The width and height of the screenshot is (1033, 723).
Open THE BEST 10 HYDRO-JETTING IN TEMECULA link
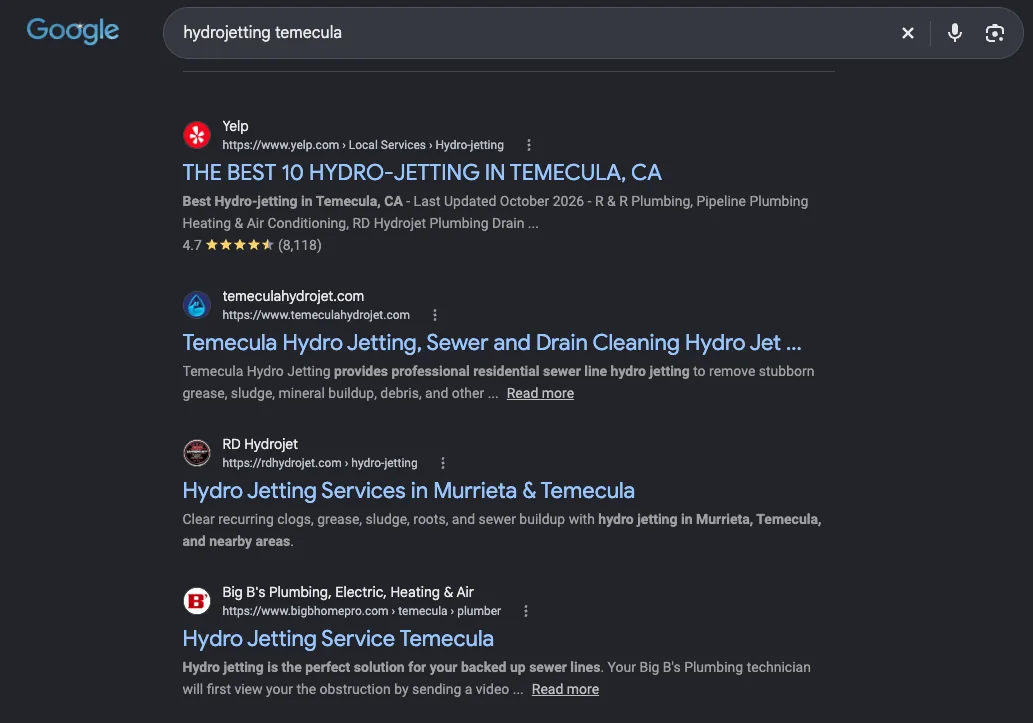422,173
